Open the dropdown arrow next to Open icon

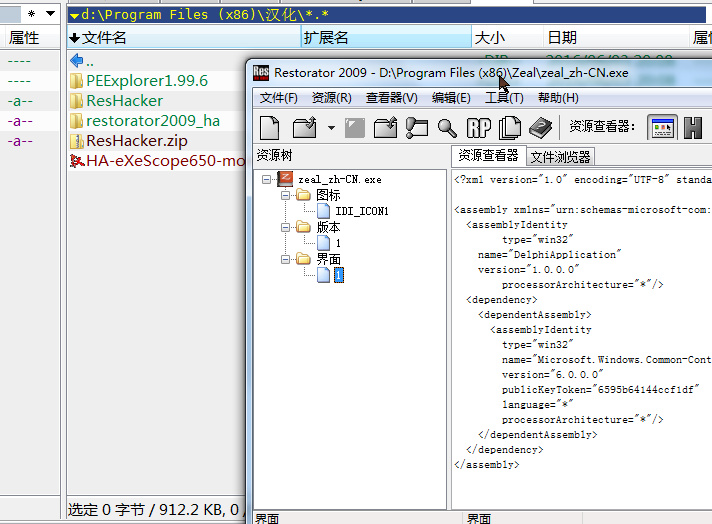(331, 128)
